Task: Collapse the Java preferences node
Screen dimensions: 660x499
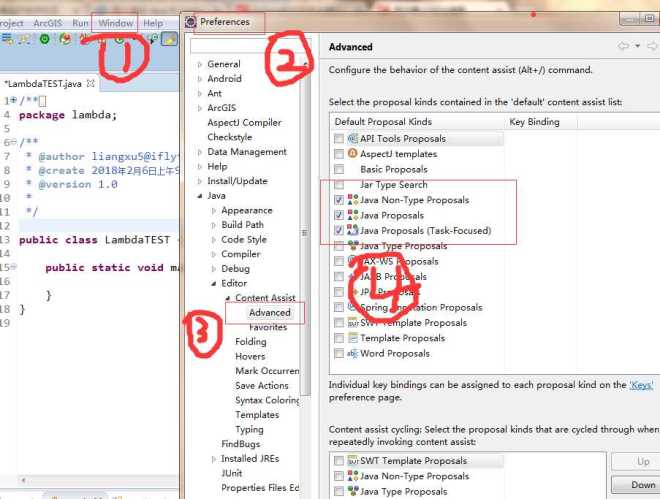Action: [200, 196]
